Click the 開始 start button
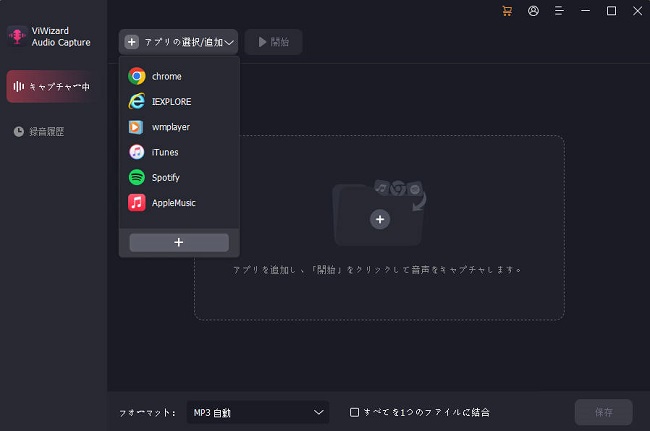The height and width of the screenshot is (431, 650). (x=274, y=42)
